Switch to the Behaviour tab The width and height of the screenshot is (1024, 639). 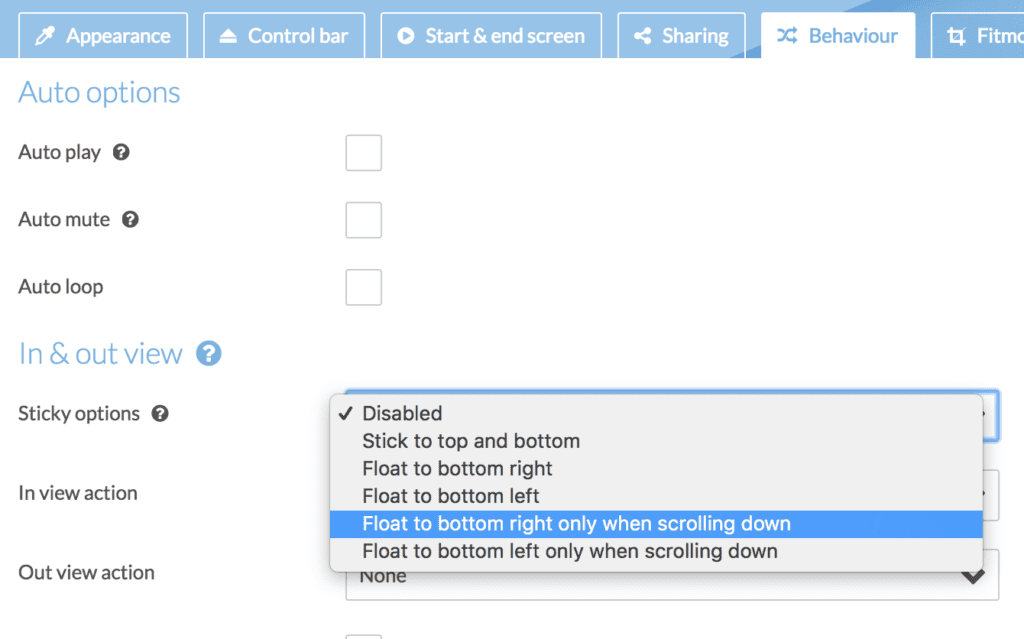(838, 37)
